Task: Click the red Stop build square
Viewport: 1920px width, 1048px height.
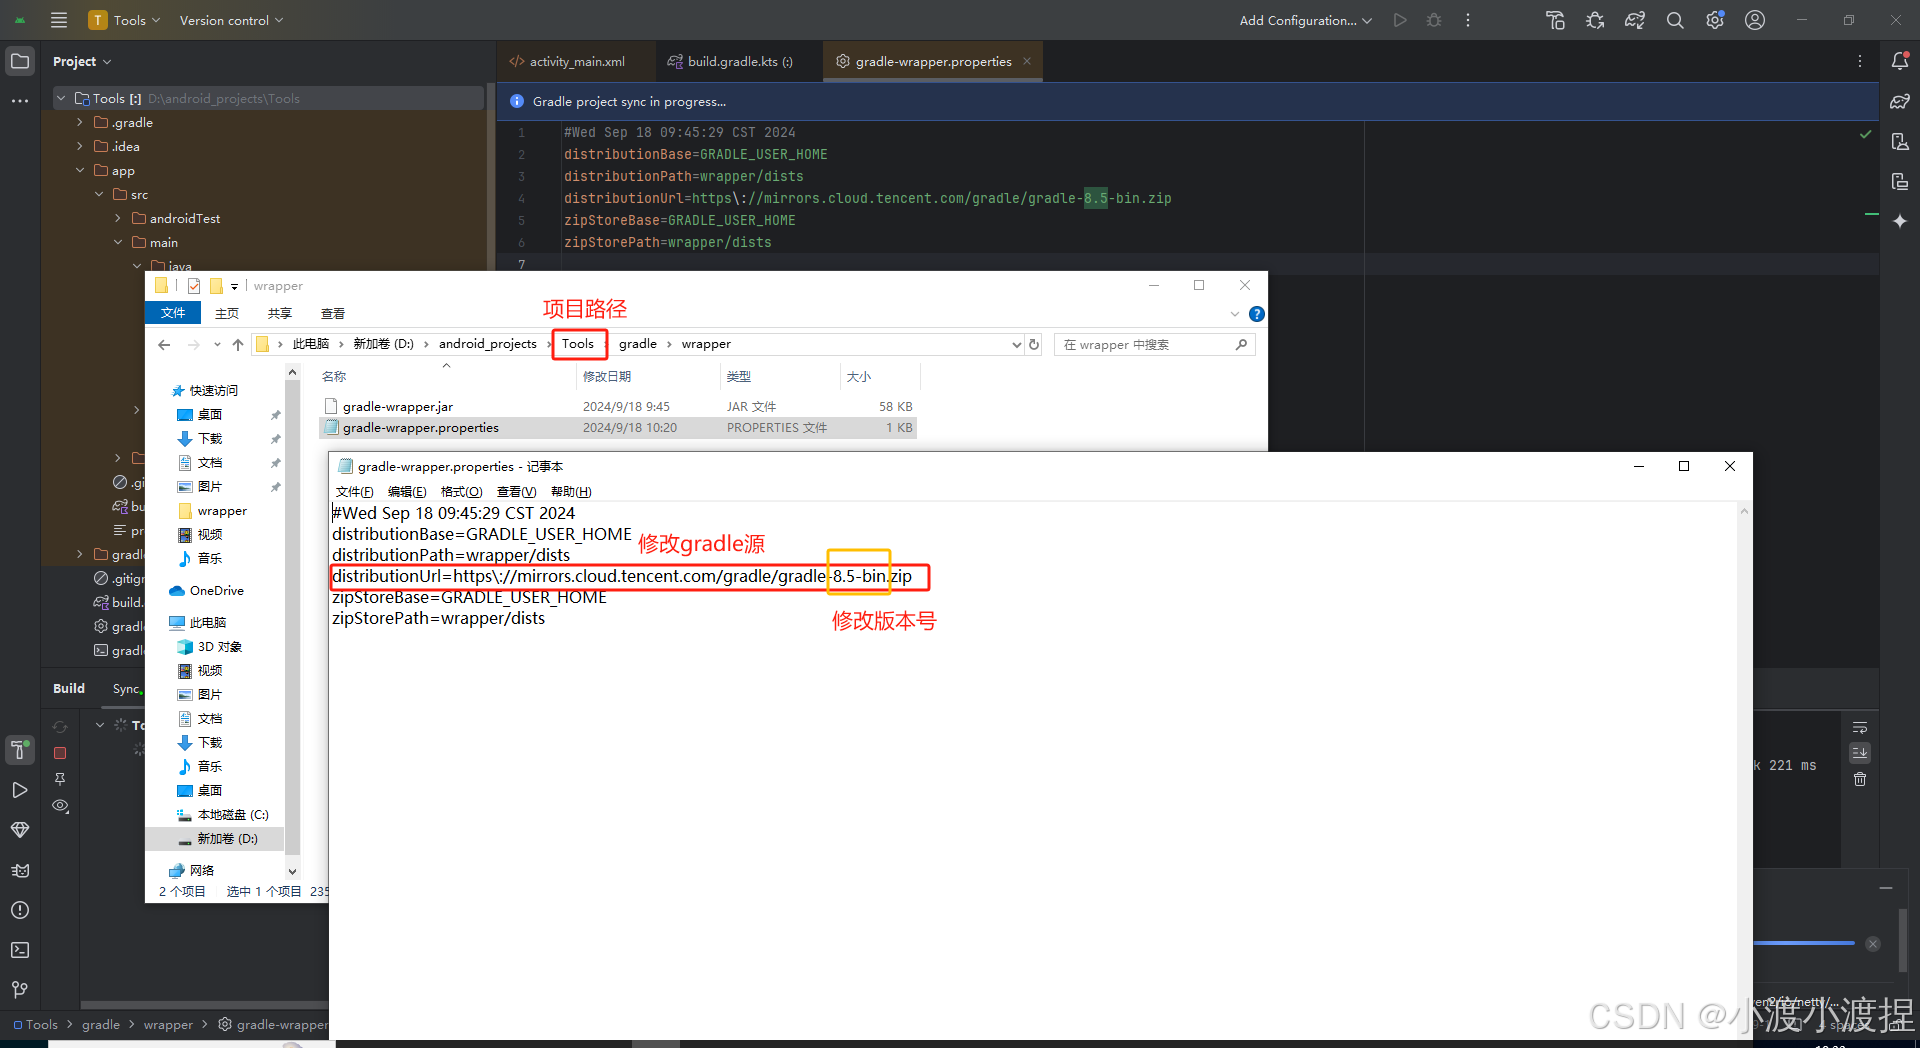Action: coord(60,753)
